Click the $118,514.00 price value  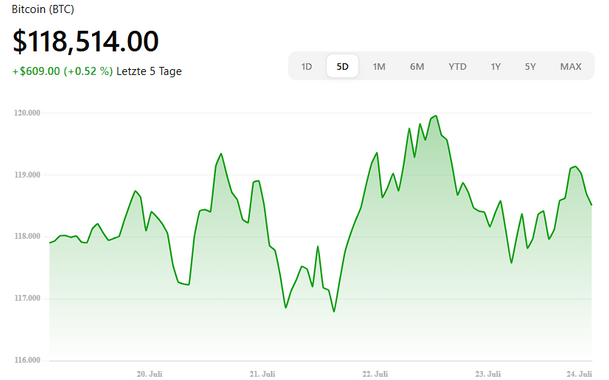(85, 41)
